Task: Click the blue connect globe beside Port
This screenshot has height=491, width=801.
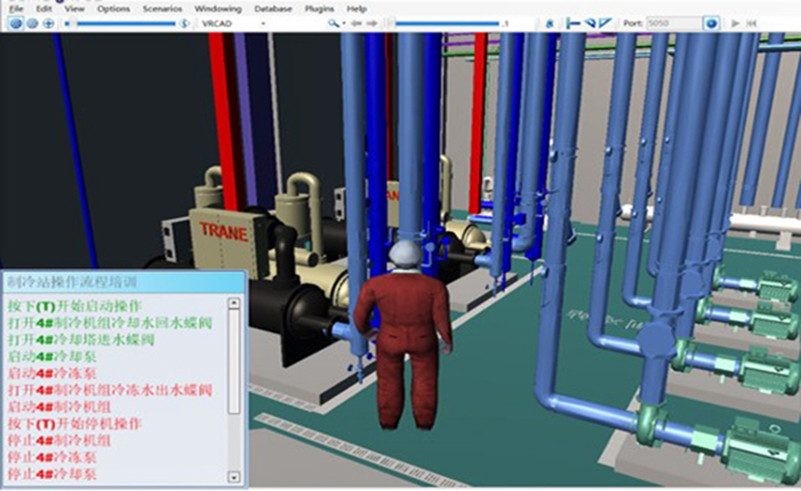Action: pos(711,22)
